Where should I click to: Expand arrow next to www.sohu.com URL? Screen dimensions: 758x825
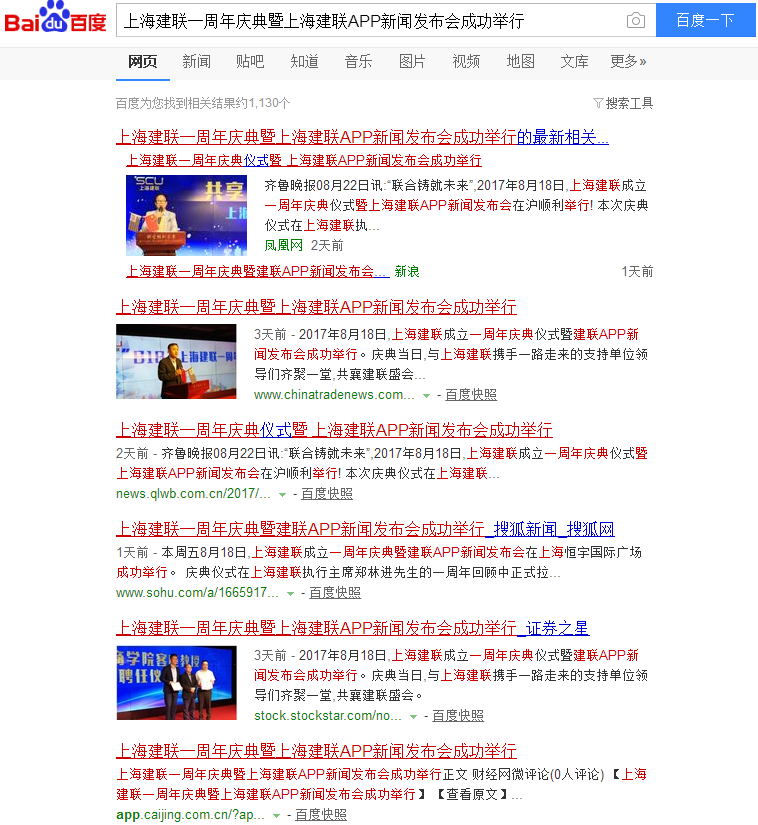[290, 594]
